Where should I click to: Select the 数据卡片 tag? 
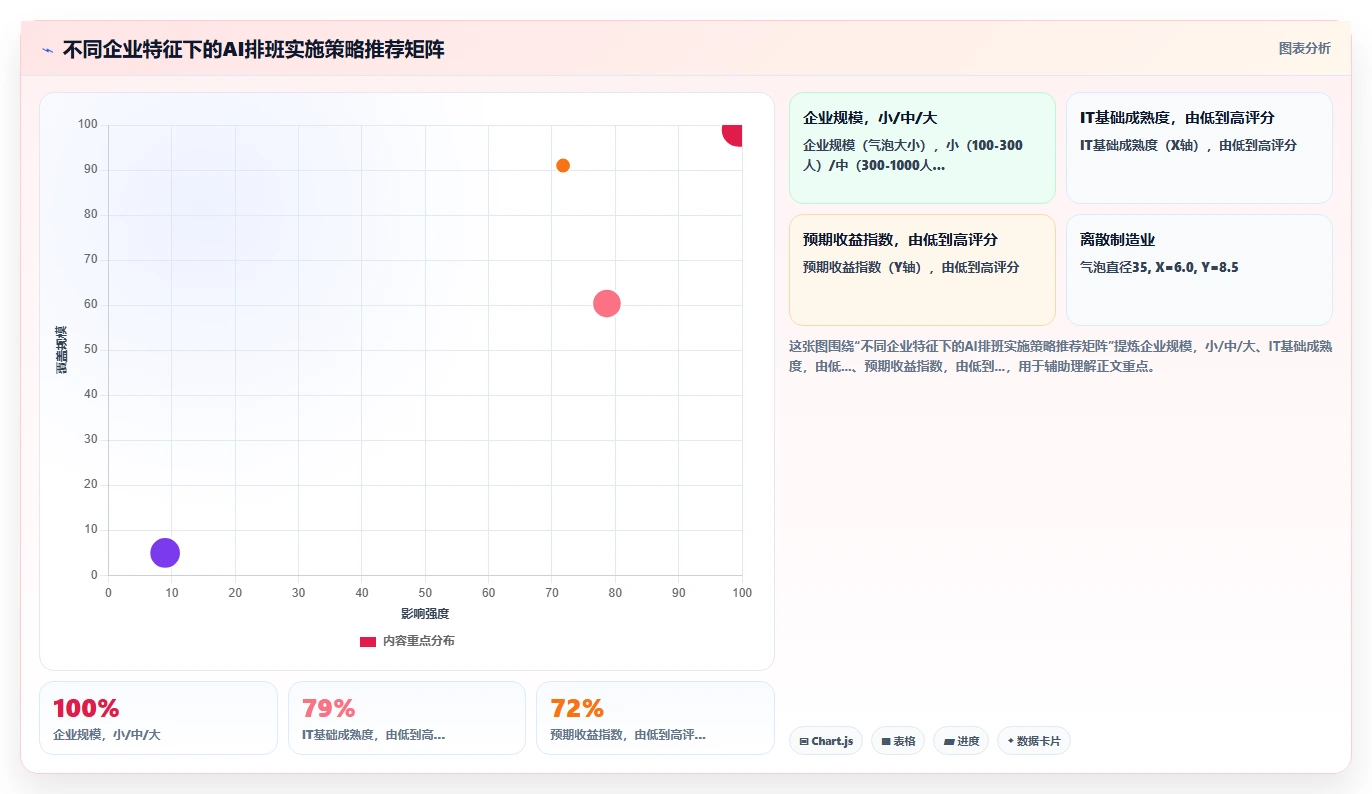(x=1034, y=741)
